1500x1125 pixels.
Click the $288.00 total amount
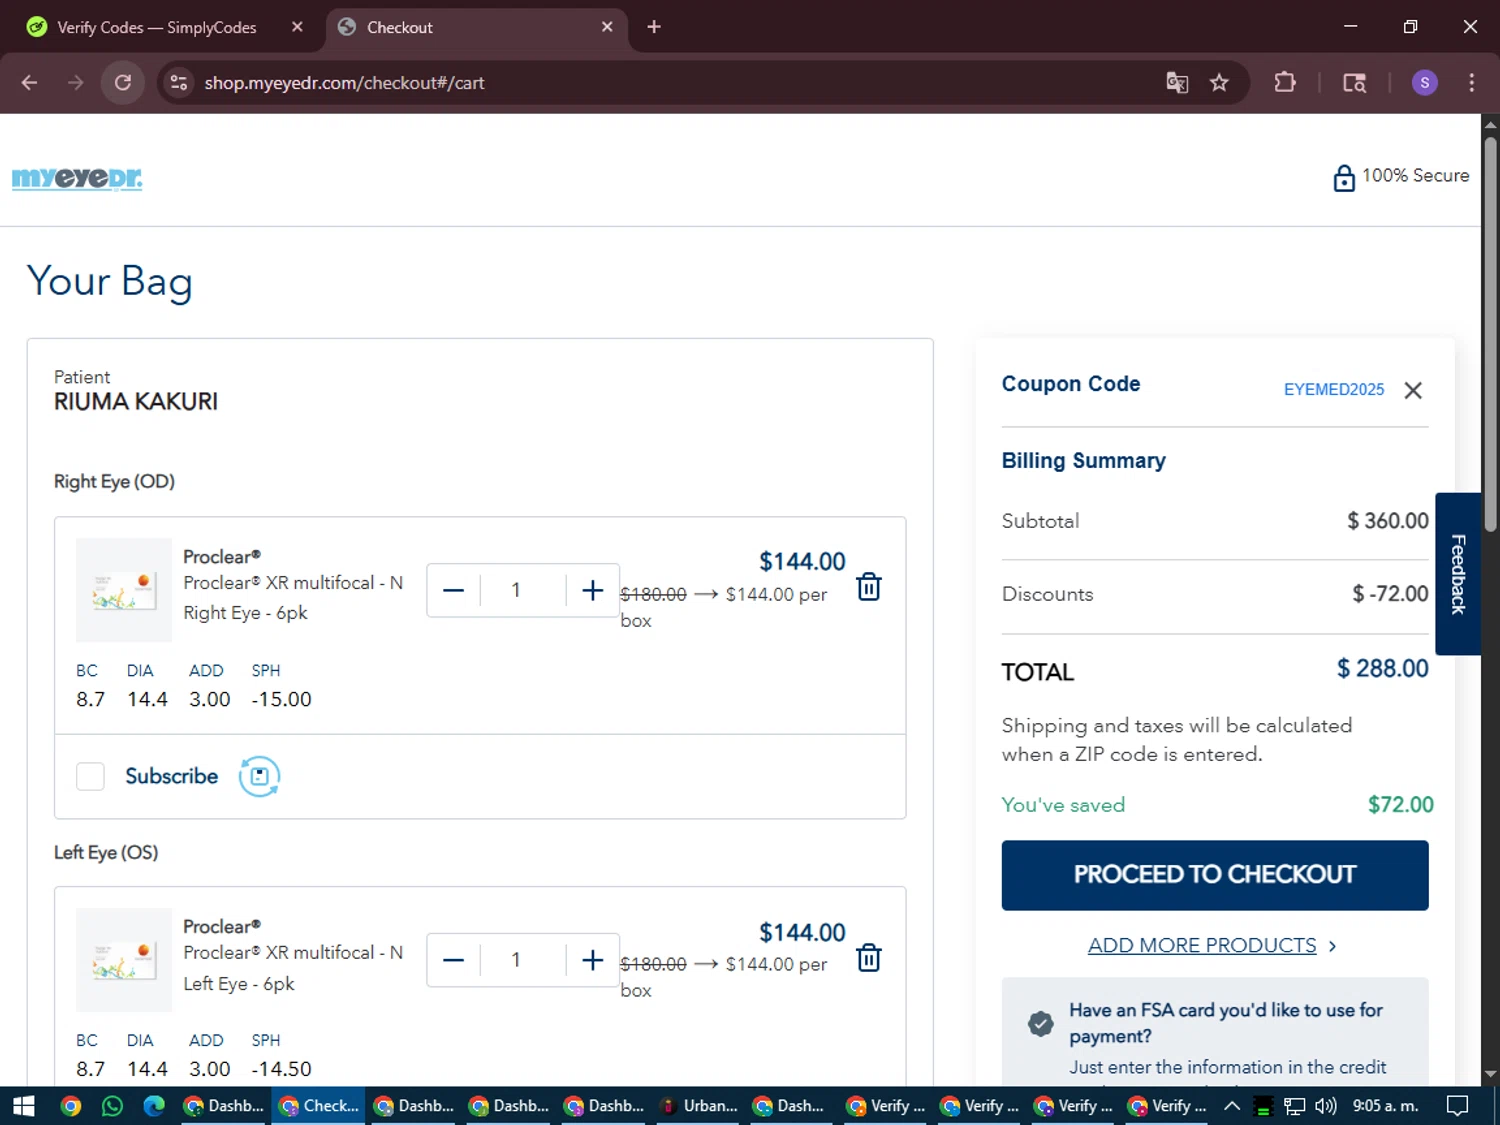point(1383,669)
